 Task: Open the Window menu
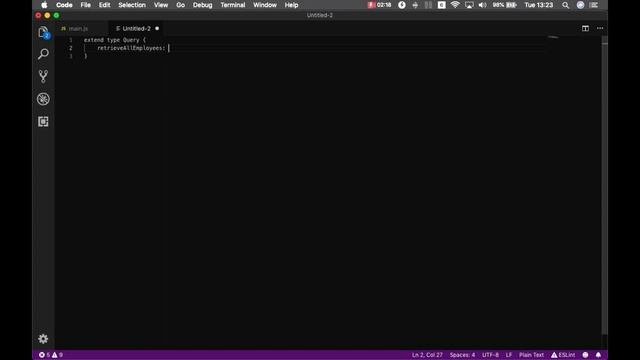pos(265,5)
